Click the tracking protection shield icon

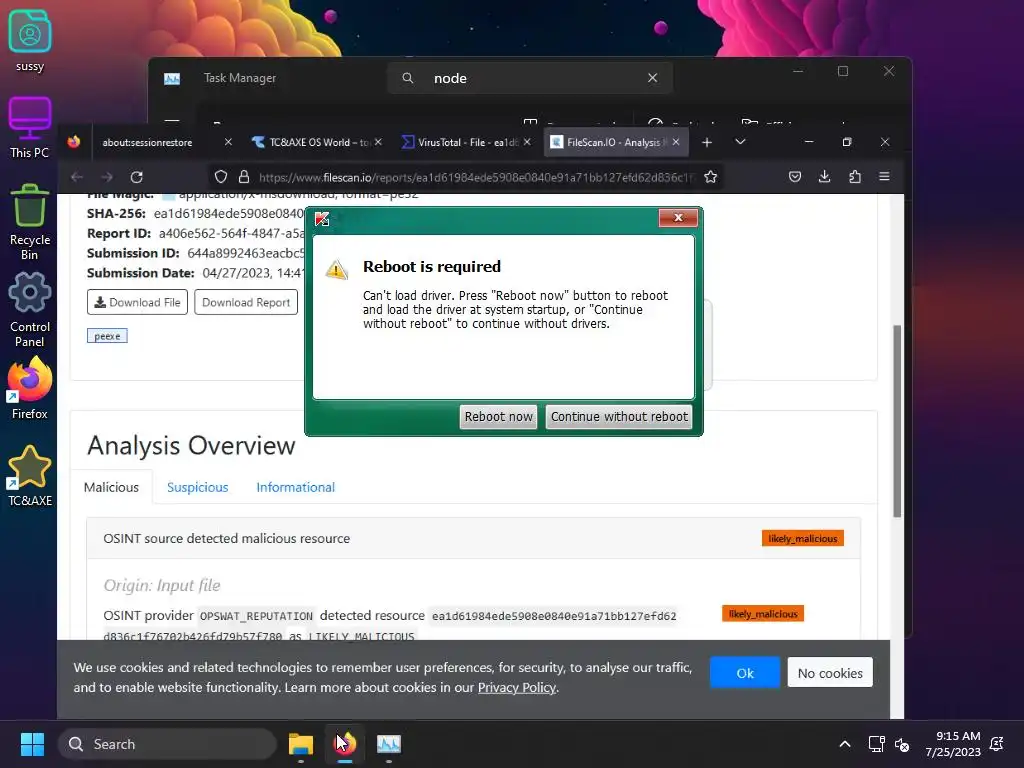221,177
